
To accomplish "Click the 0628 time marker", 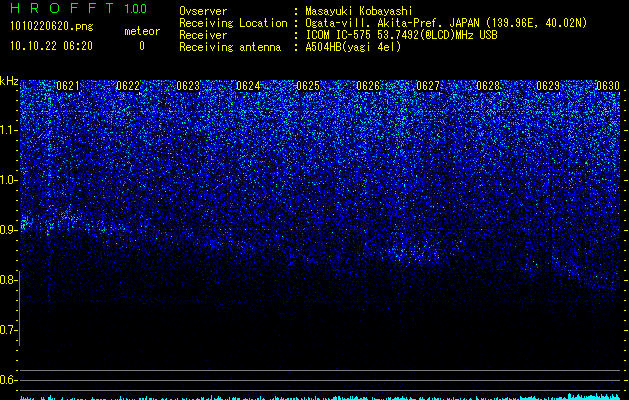I will (488, 86).
